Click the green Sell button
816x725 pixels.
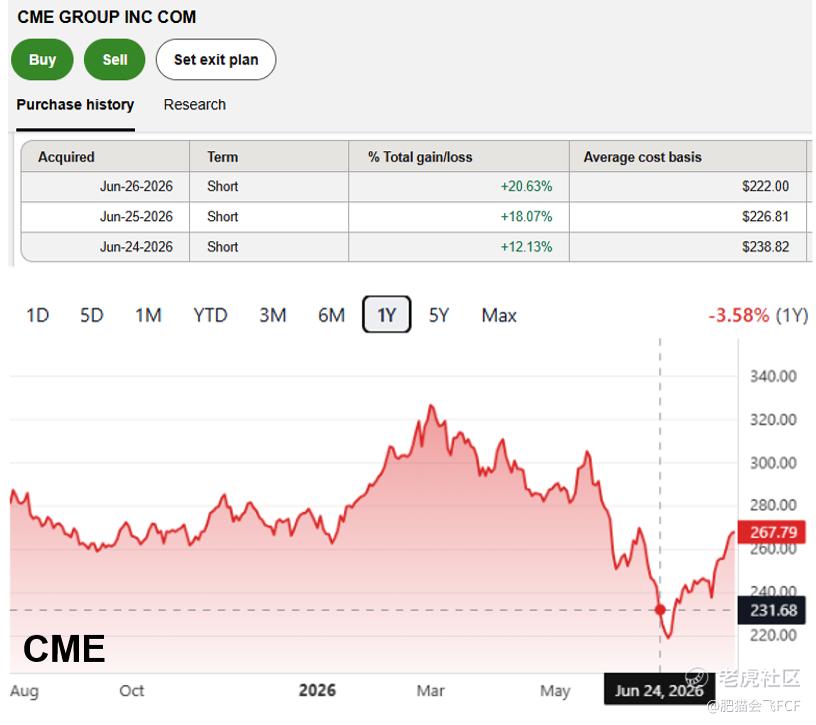(114, 60)
